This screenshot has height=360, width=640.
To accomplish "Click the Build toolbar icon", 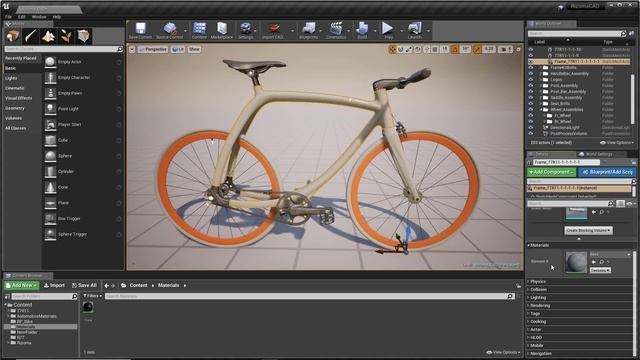I will coord(362,29).
